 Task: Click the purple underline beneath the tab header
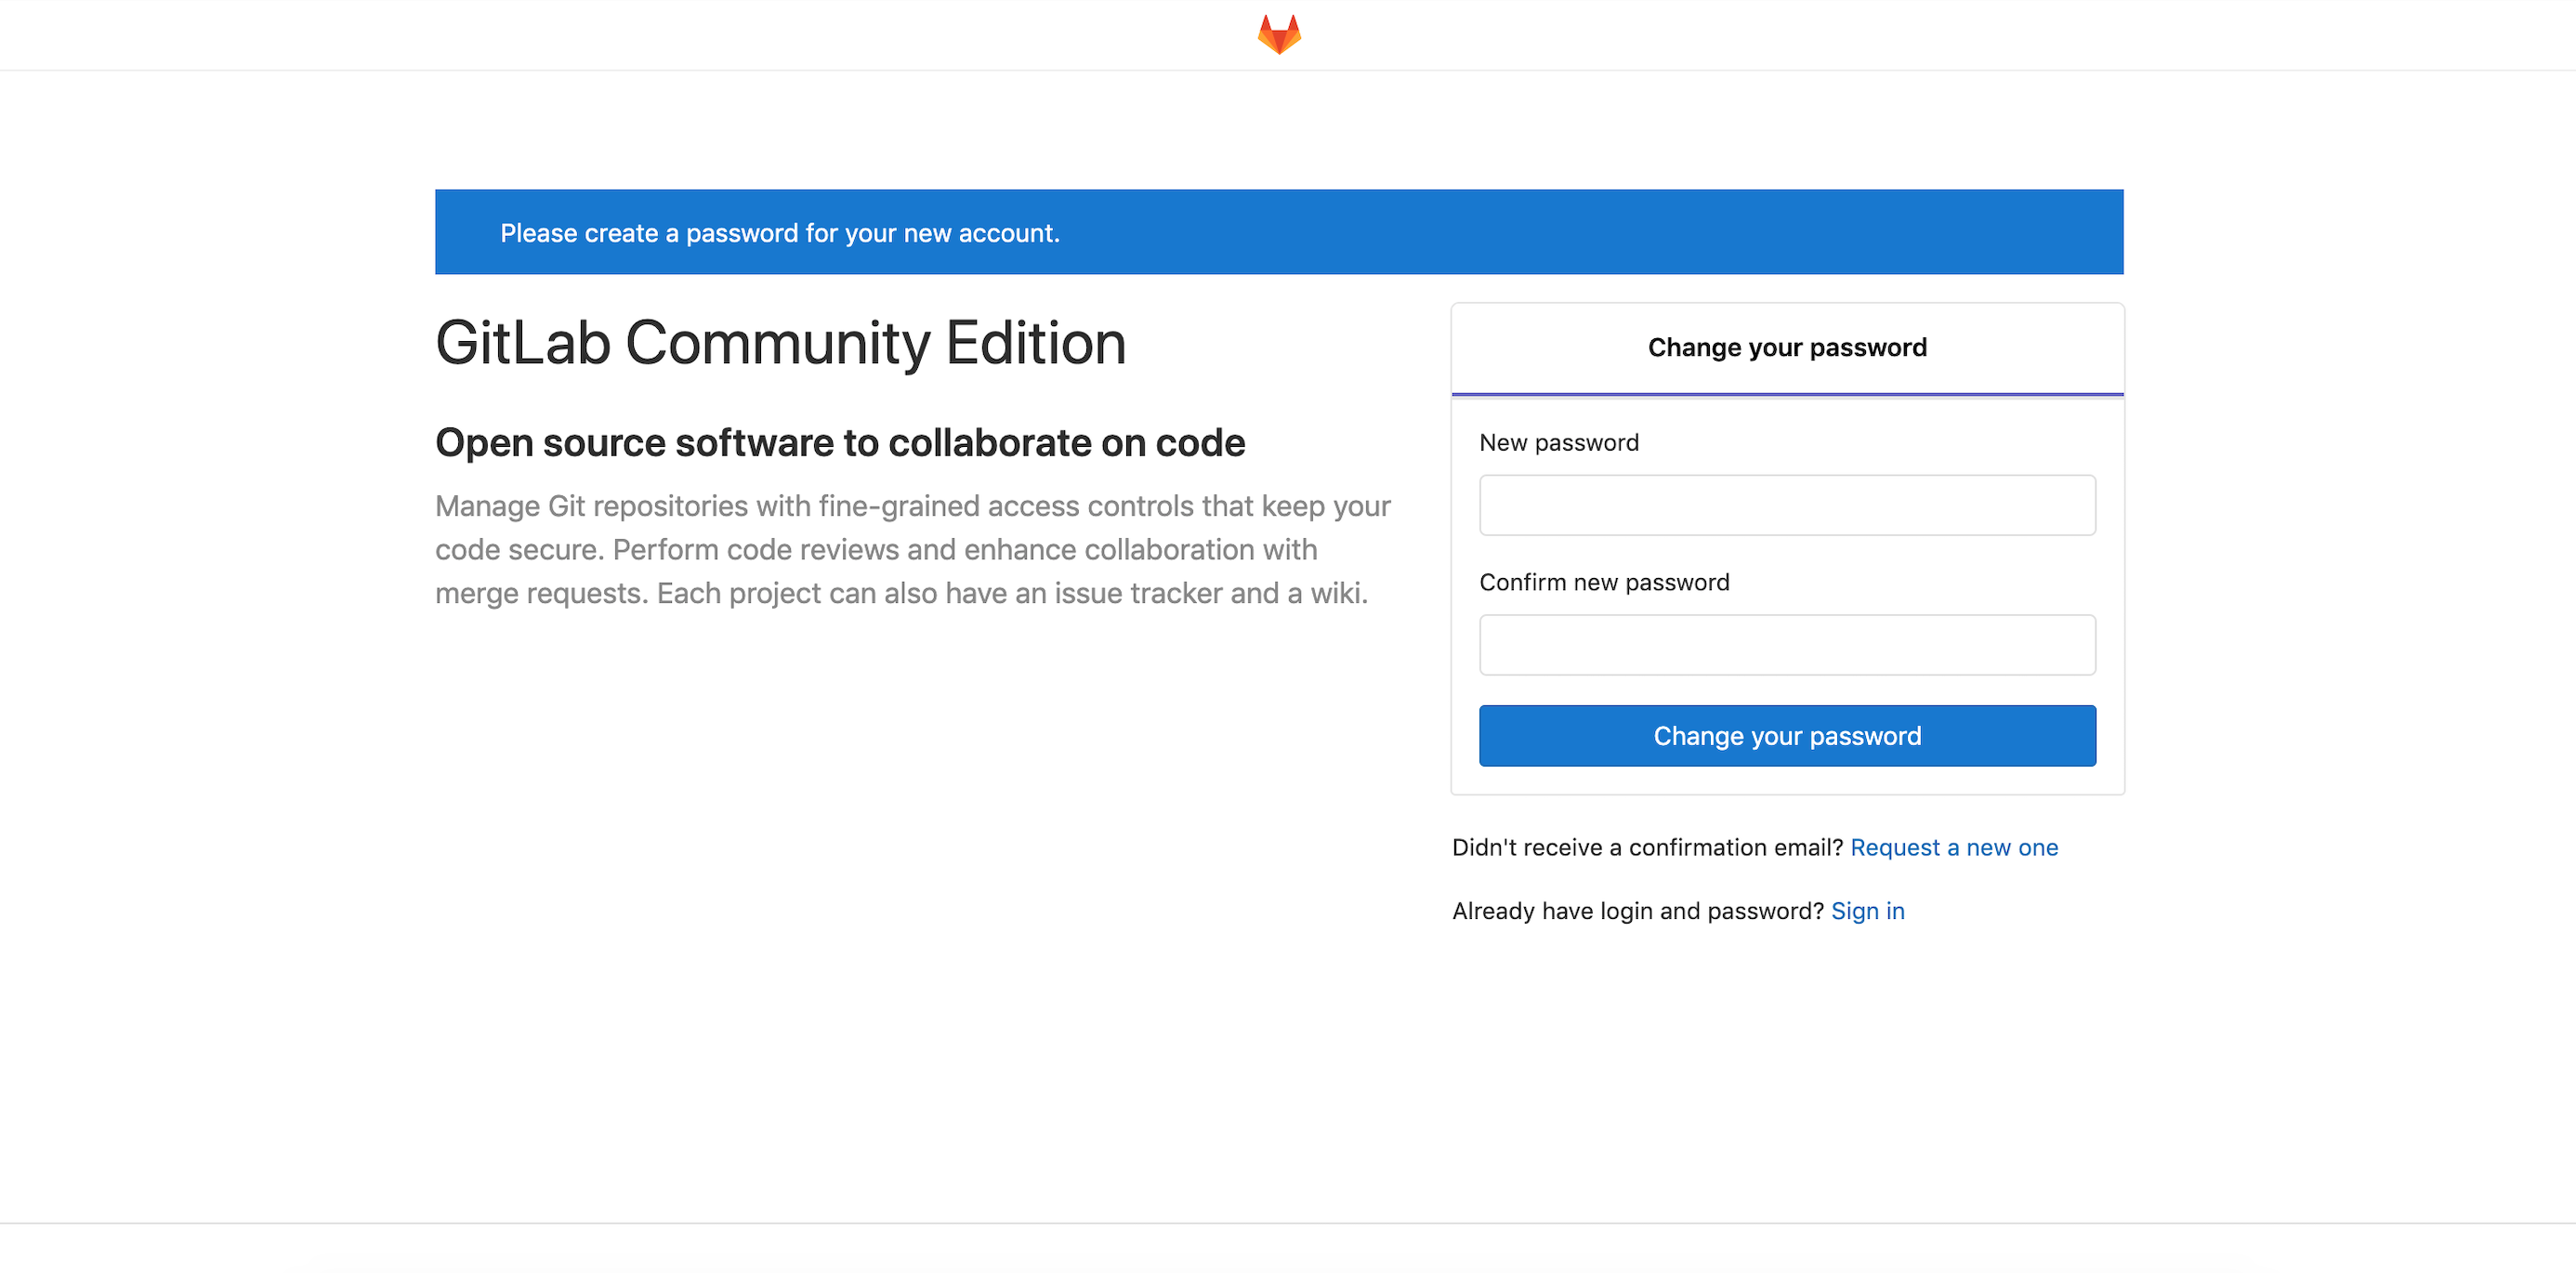1786,395
